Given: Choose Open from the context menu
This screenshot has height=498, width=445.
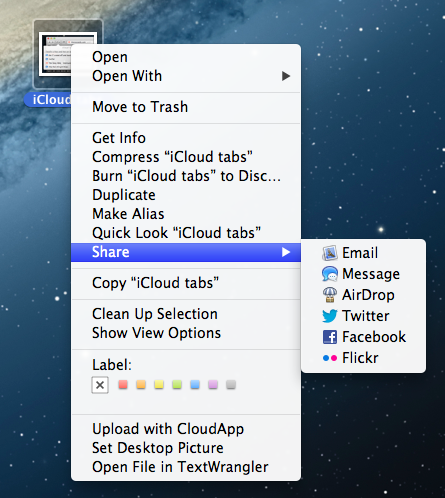Looking at the screenshot, I should (x=186, y=57).
